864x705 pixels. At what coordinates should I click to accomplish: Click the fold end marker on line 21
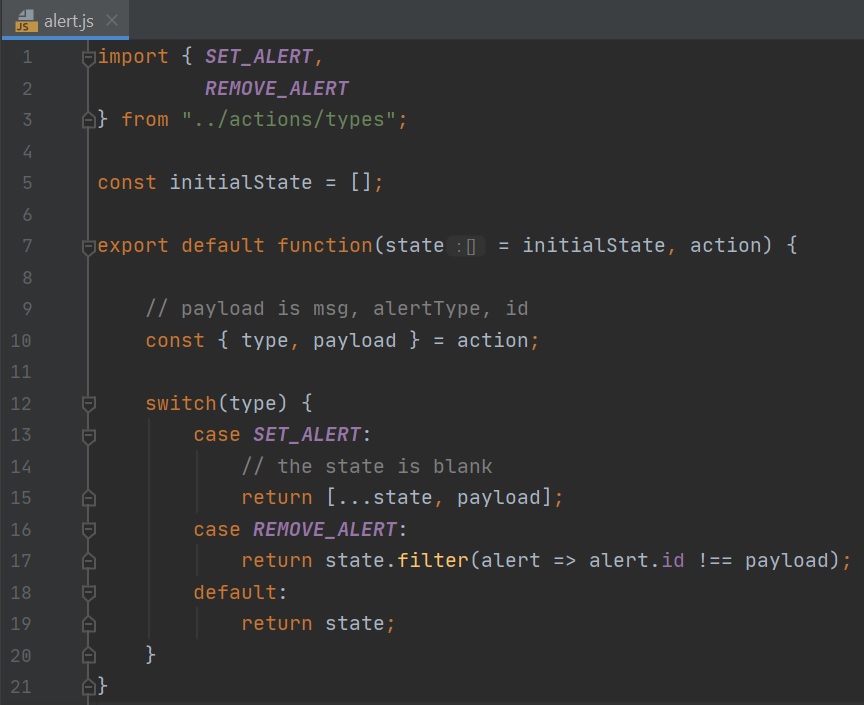click(x=88, y=687)
